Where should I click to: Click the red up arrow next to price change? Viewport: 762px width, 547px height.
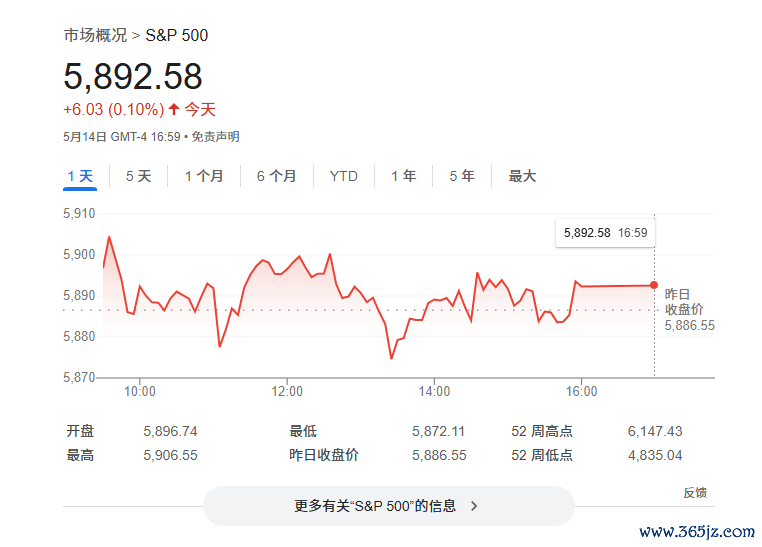(x=174, y=109)
